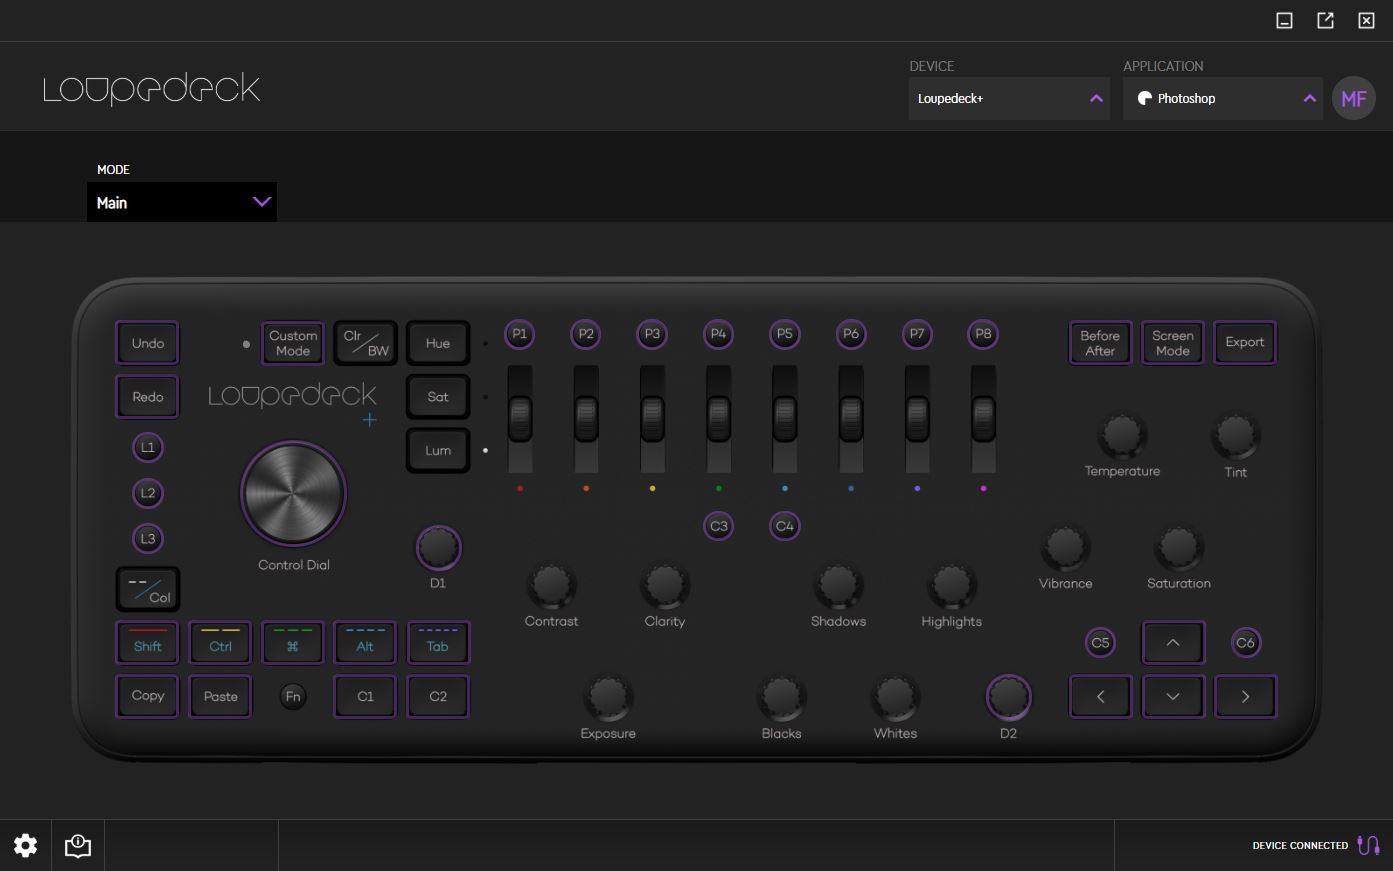The height and width of the screenshot is (871, 1393).
Task: Open the Mode dropdown showing Main
Action: coord(182,202)
